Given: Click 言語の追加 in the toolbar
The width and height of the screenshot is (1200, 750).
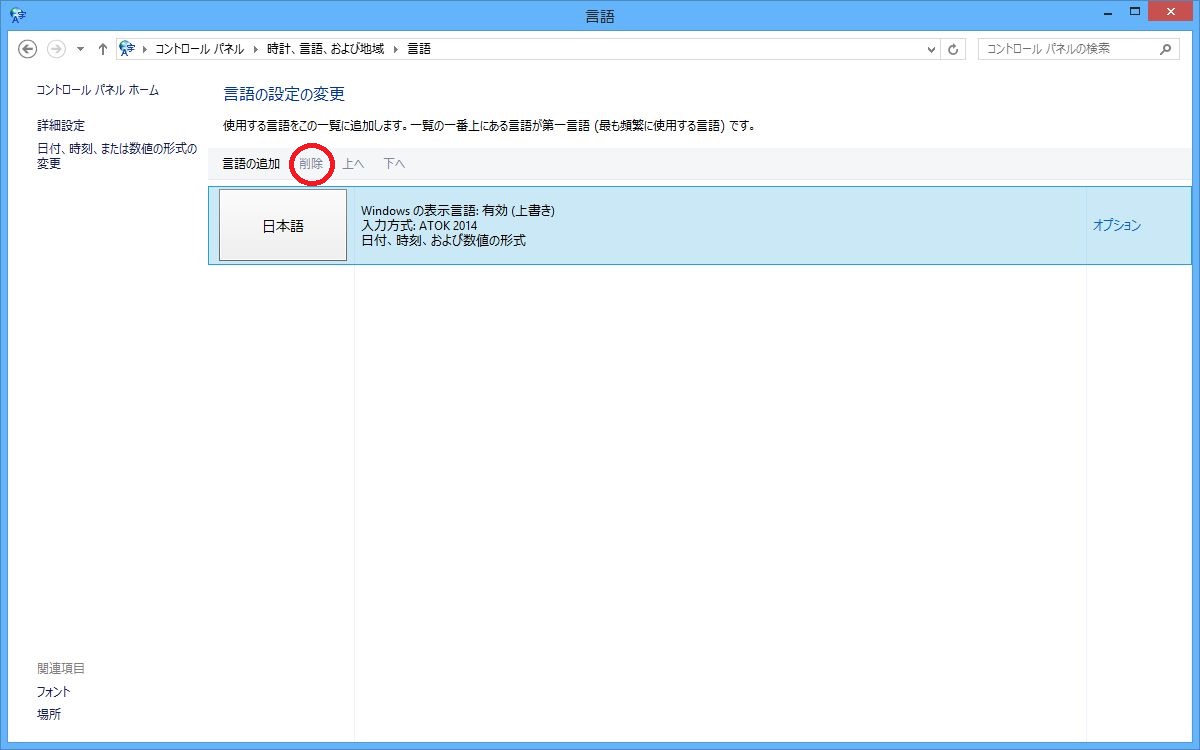Looking at the screenshot, I should [x=251, y=164].
